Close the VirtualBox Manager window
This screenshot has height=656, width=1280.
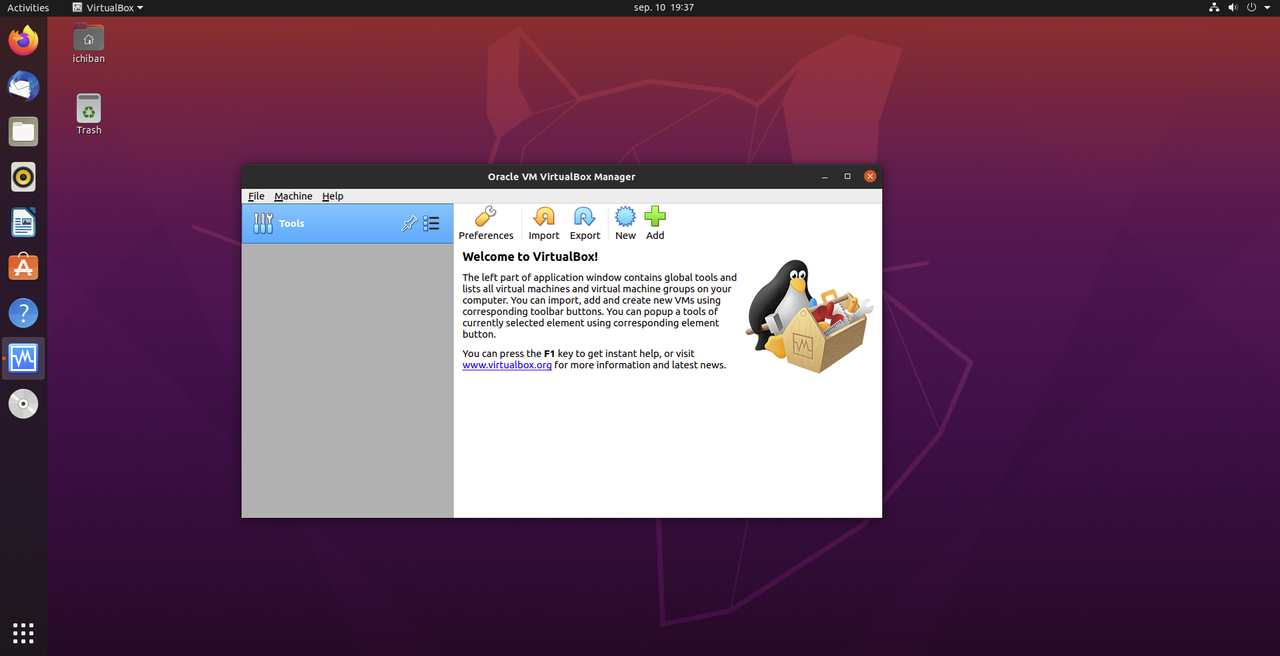[870, 177]
